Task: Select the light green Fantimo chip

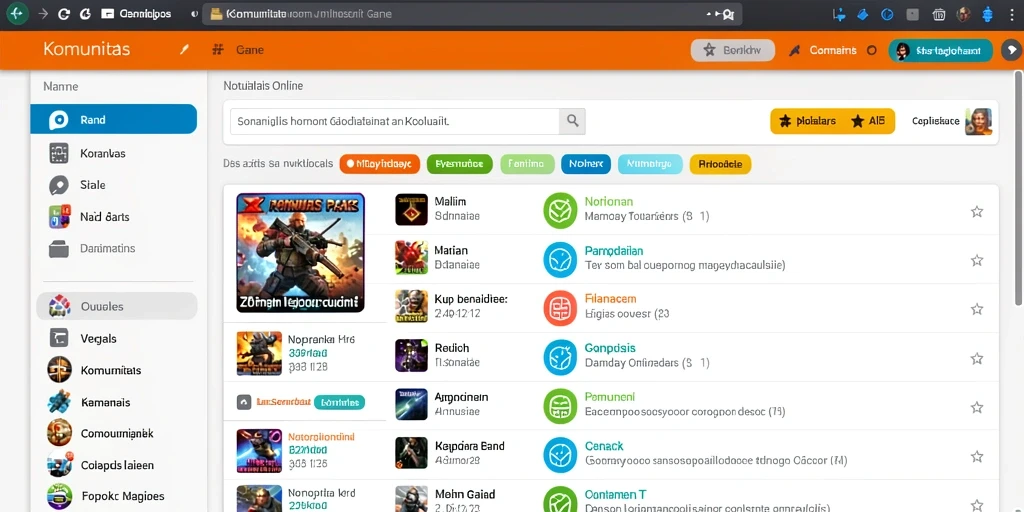Action: [x=527, y=164]
